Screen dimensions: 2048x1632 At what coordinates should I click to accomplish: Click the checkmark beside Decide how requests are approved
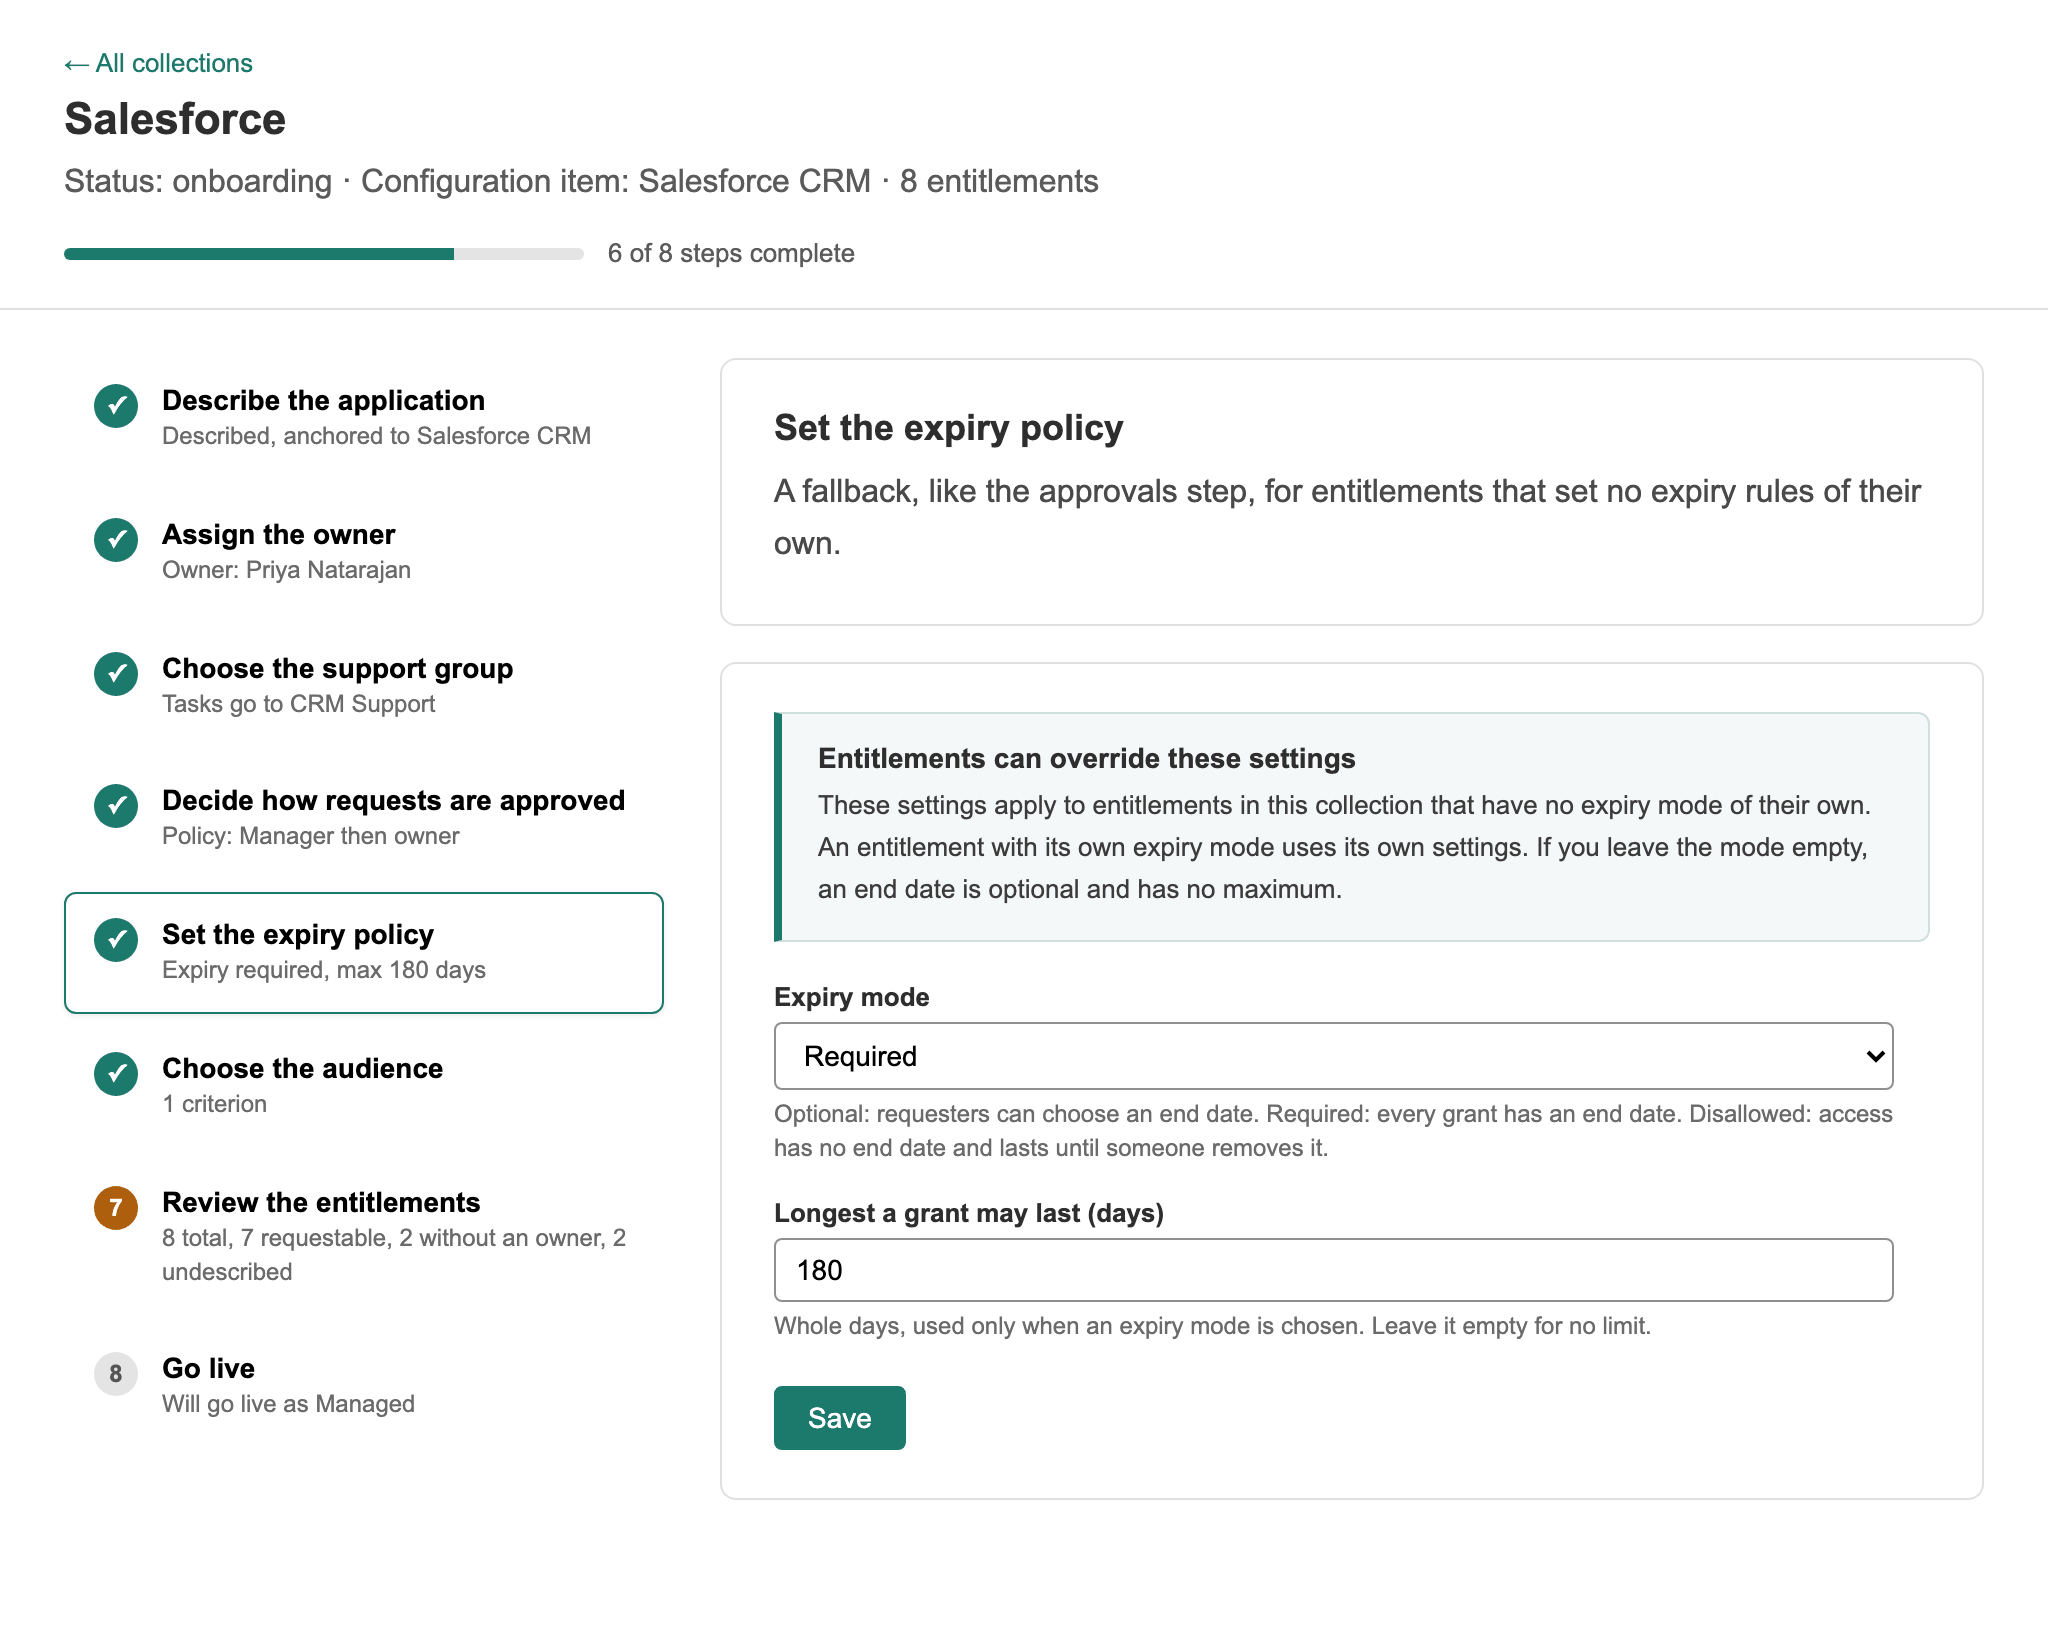116,806
